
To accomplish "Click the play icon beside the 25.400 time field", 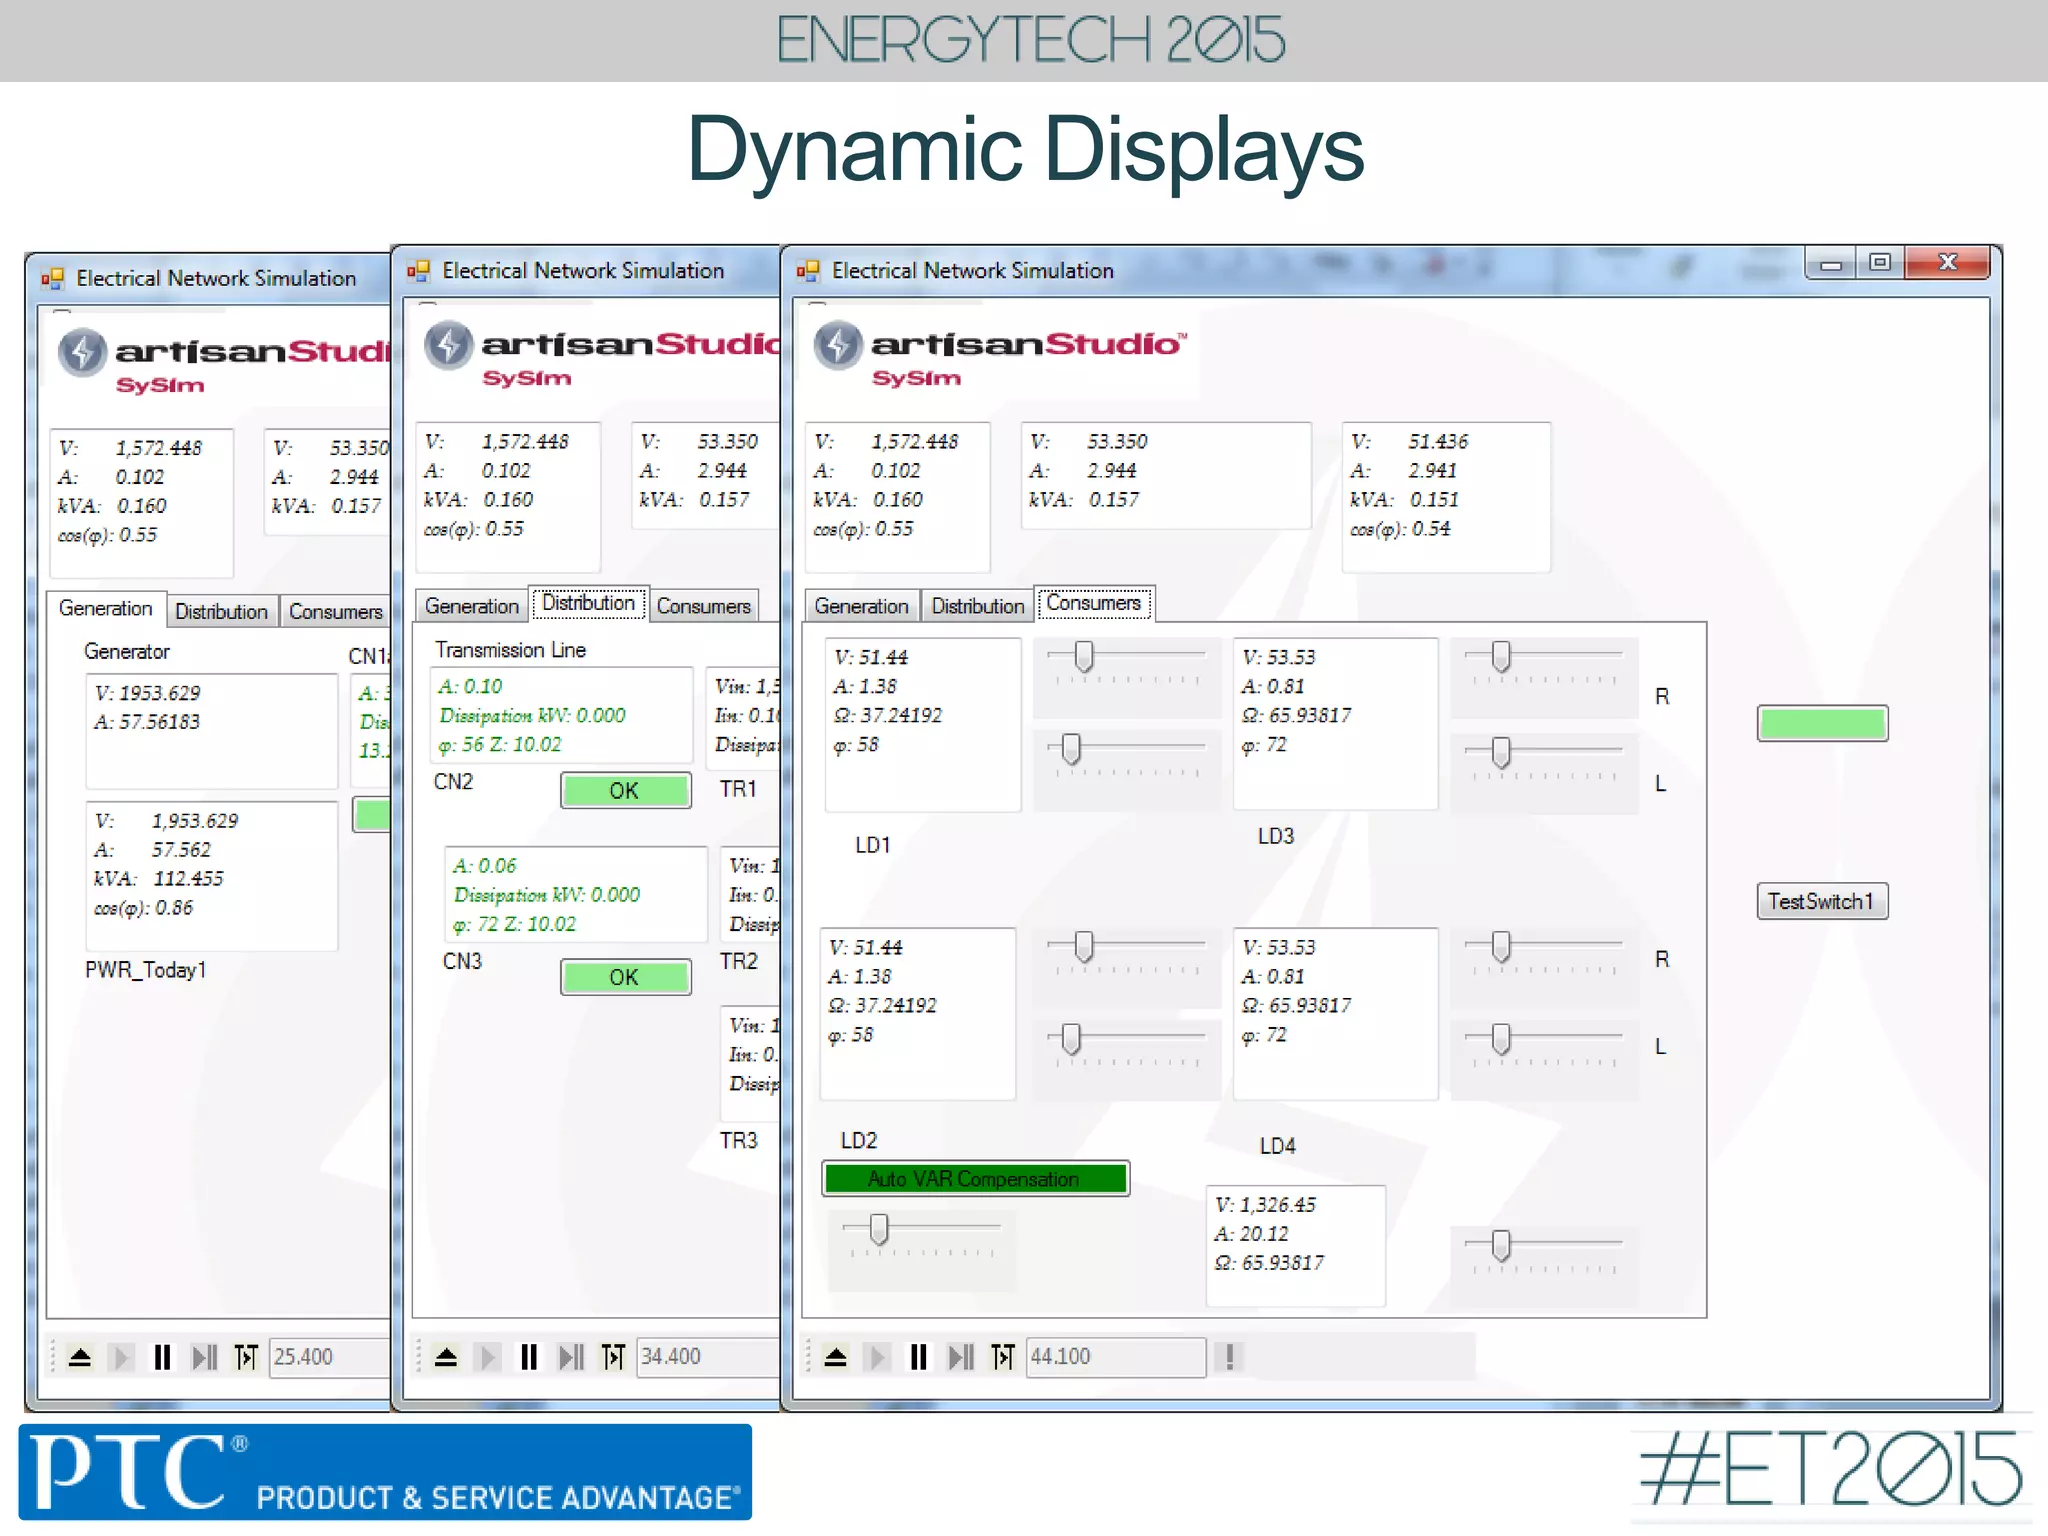I will pos(121,1357).
